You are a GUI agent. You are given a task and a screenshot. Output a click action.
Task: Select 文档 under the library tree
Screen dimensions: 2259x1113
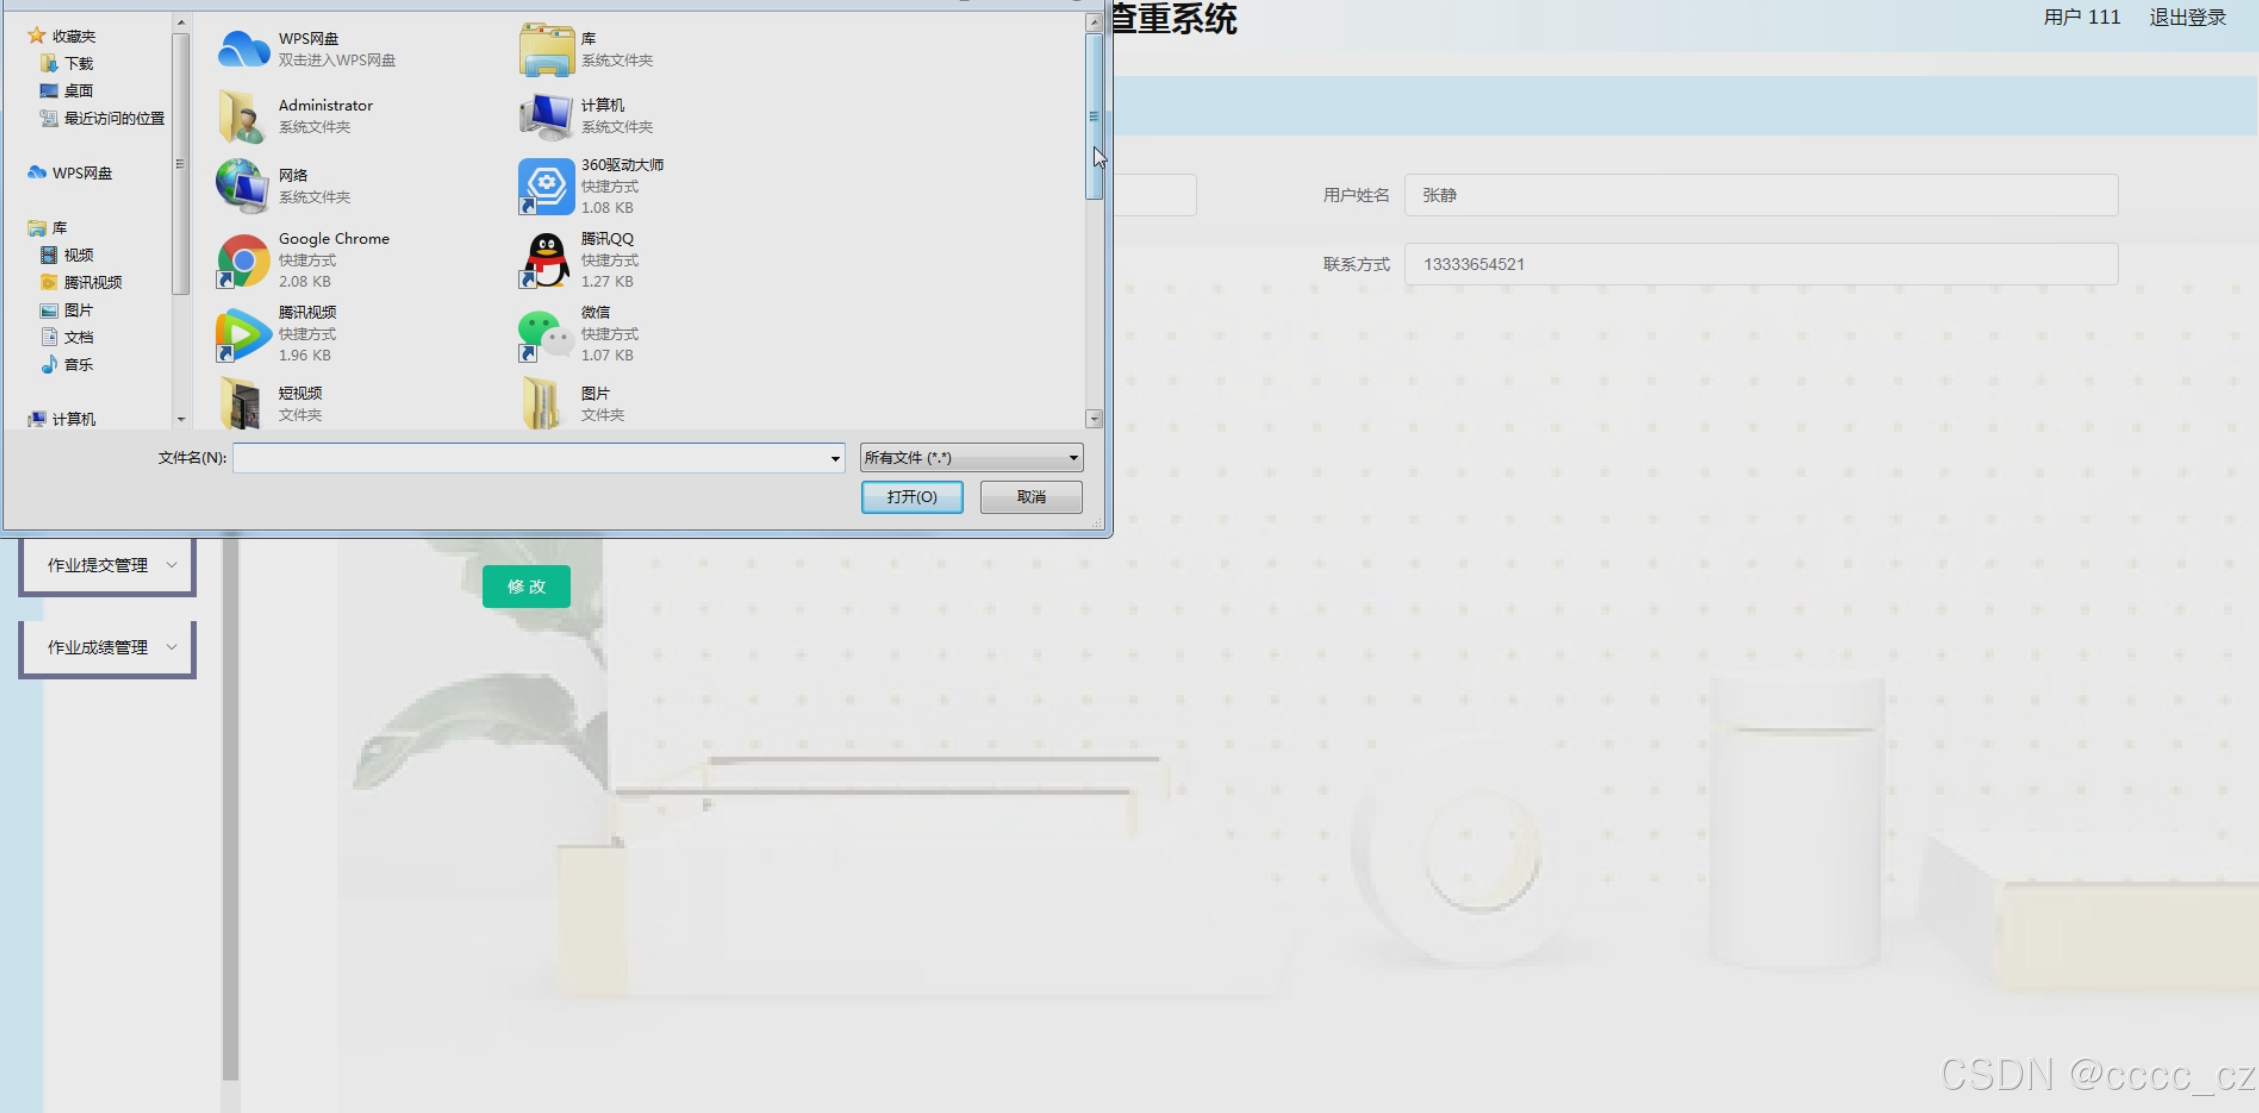(x=77, y=337)
